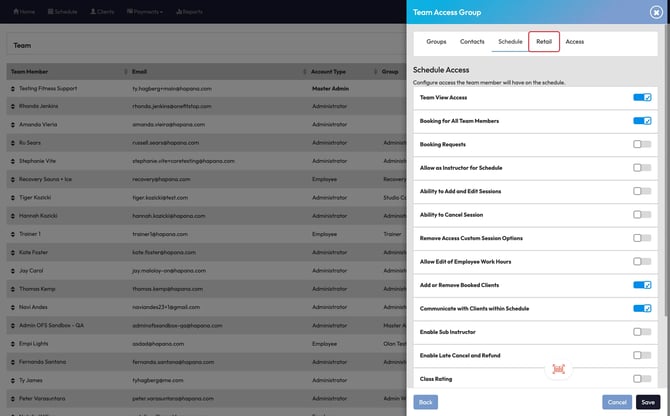This screenshot has height=416, width=670.
Task: Turn on Ability to Cancel Session
Action: pos(641,215)
